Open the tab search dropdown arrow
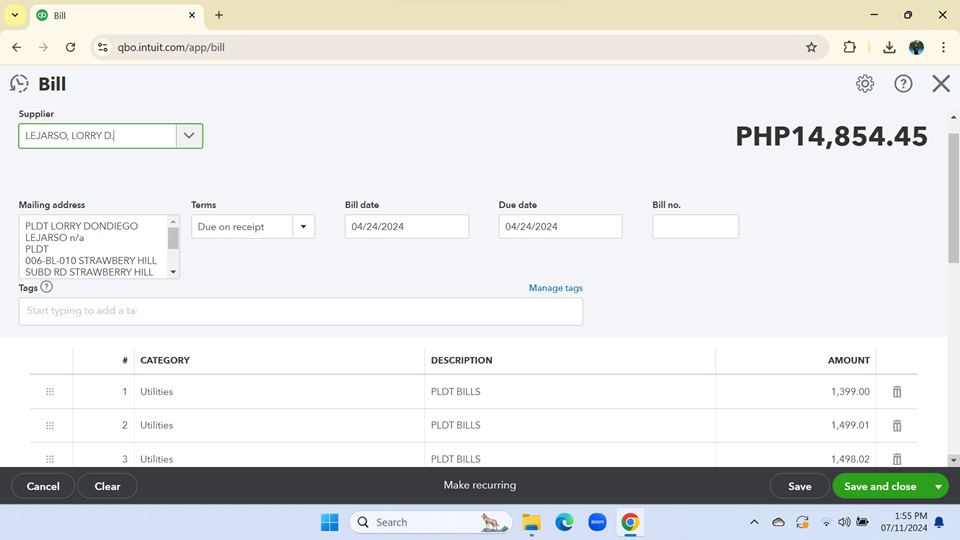 (x=15, y=15)
